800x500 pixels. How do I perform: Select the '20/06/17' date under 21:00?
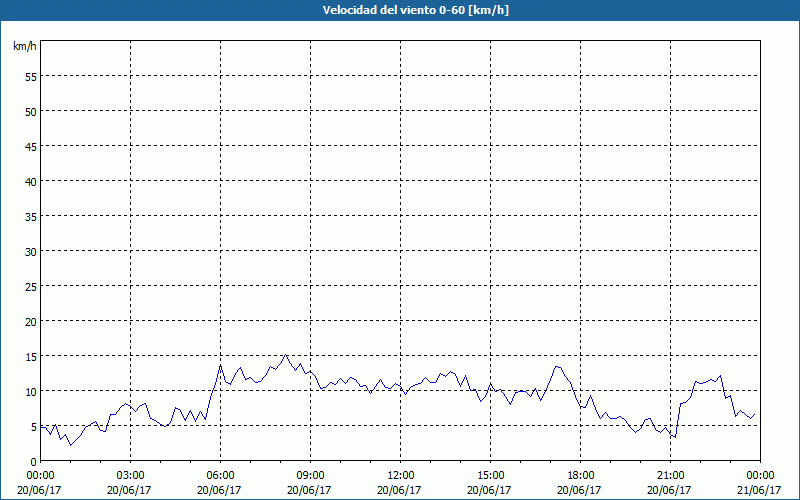click(x=669, y=490)
